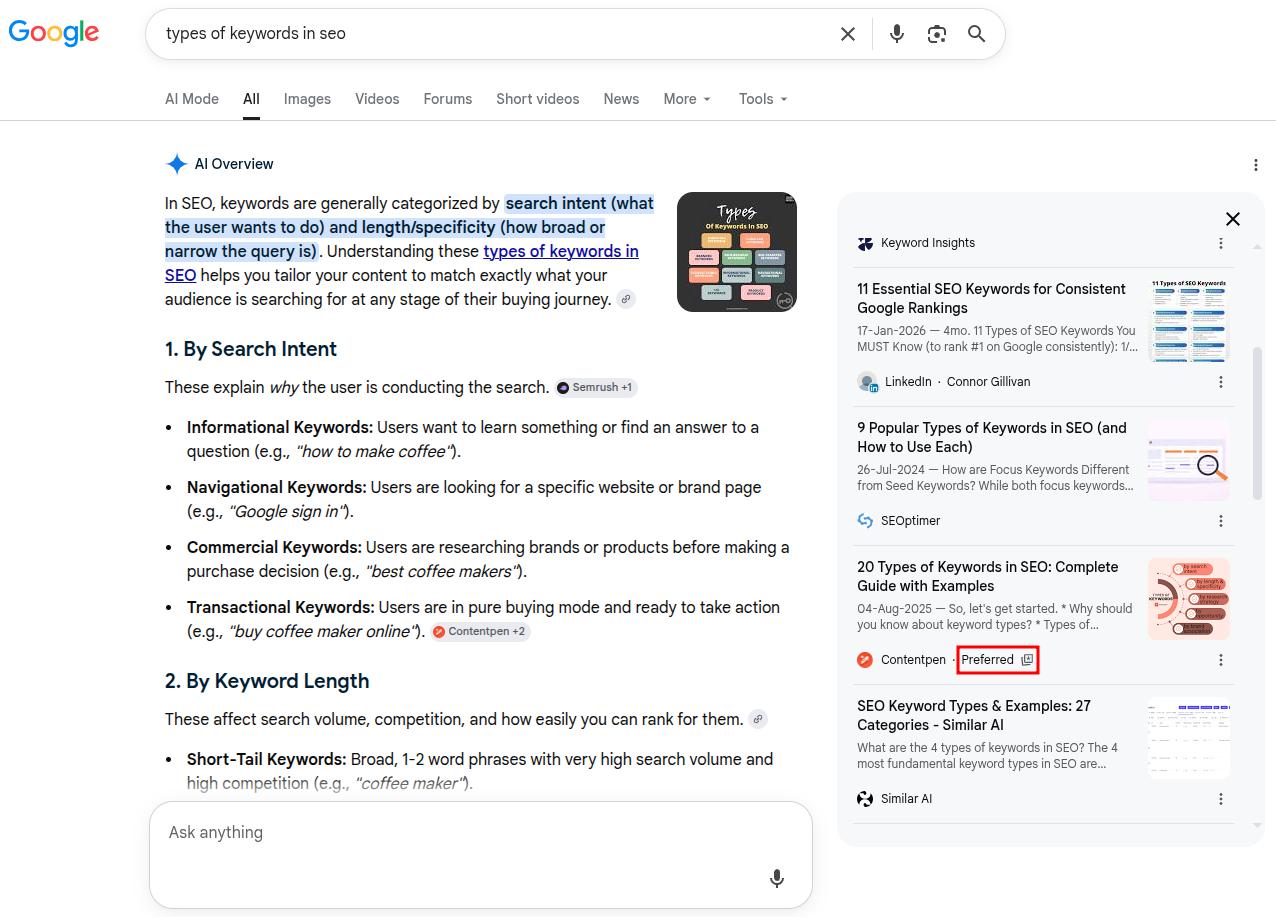Screen dimensions: 1276x917
Task: Open three-dot menu for Keyword Insights source
Action: [x=1221, y=243]
